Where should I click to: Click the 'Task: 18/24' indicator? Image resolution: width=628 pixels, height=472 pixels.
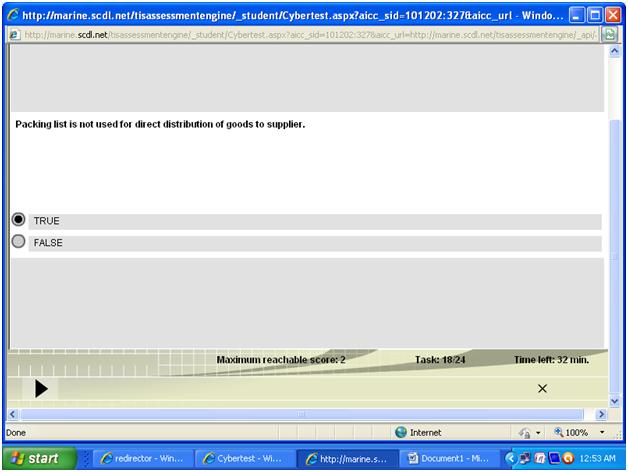[x=440, y=360]
